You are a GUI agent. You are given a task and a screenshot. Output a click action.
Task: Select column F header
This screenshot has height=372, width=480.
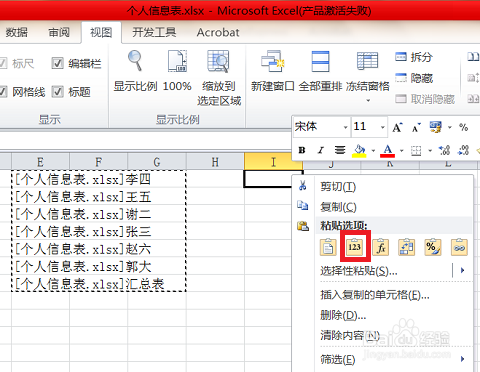click(98, 162)
